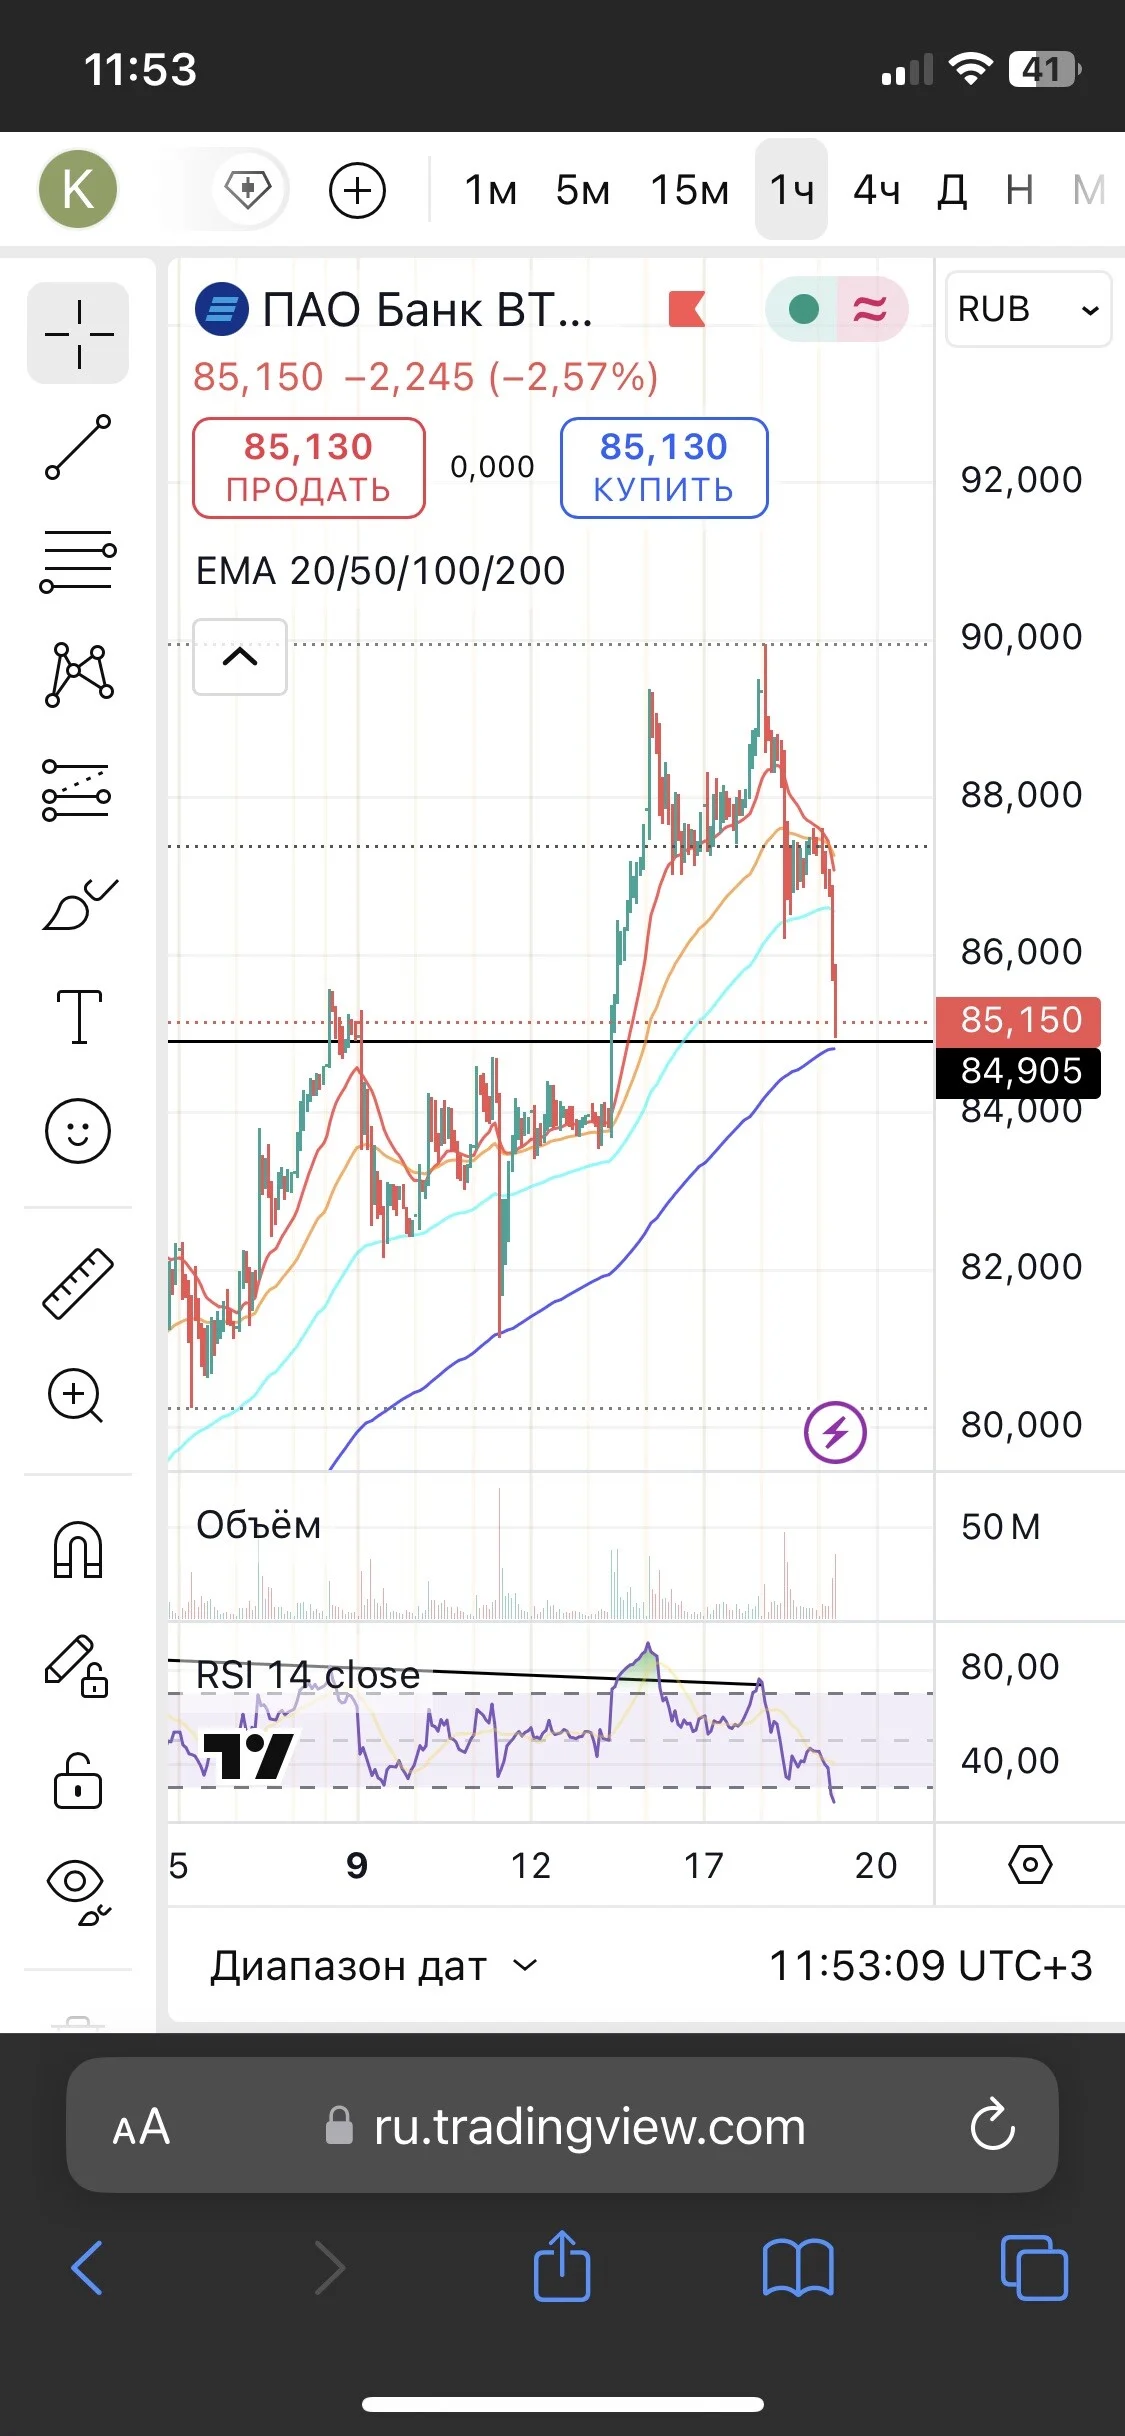Switch to the 15м timeframe
The width and height of the screenshot is (1125, 2436).
(690, 190)
